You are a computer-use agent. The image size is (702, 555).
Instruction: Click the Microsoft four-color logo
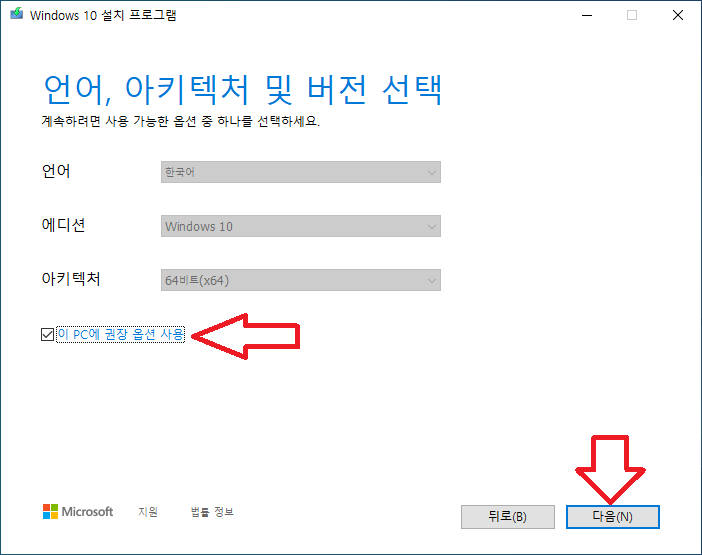point(51,512)
